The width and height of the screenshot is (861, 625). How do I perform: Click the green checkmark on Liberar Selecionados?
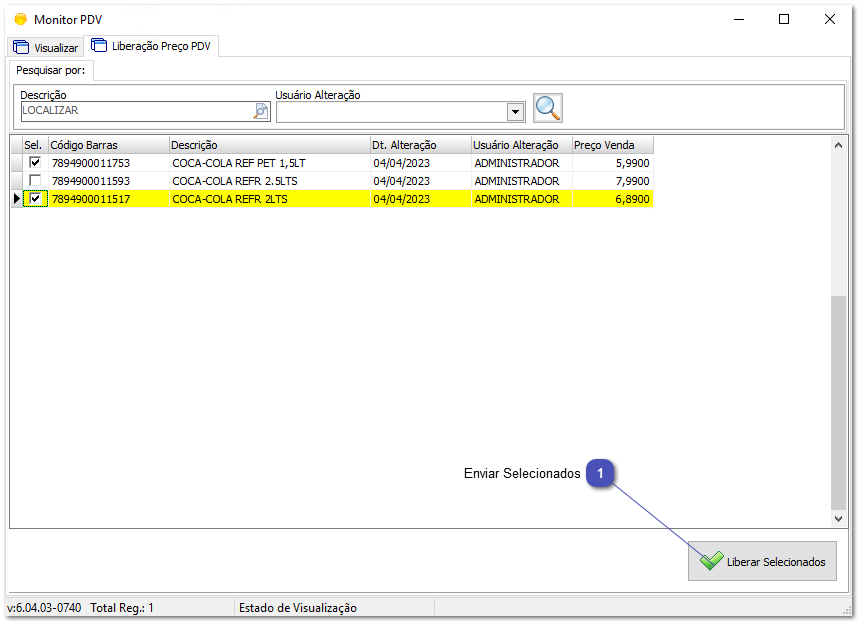coord(711,562)
